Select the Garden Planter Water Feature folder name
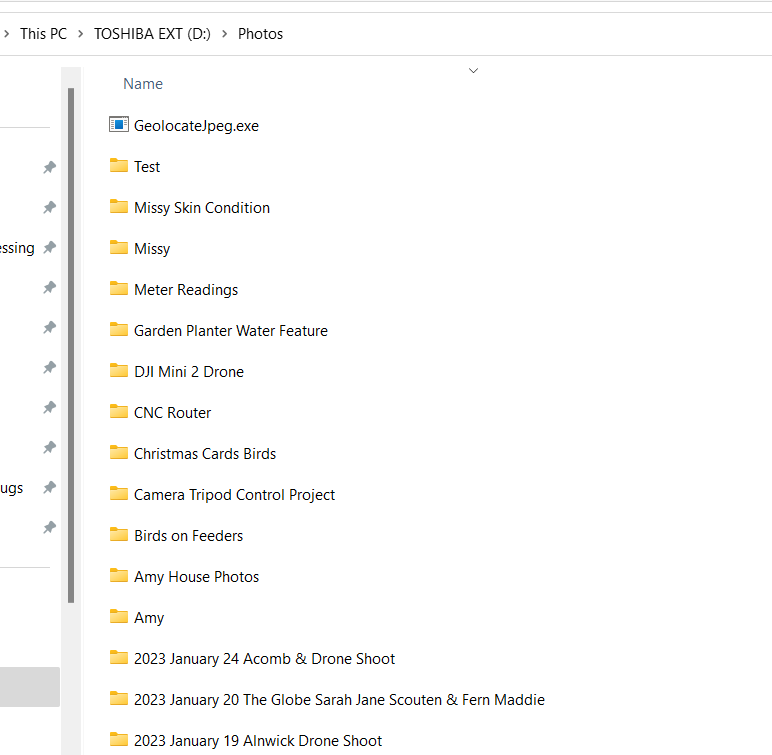Viewport: 772px width, 755px height. pyautogui.click(x=231, y=330)
